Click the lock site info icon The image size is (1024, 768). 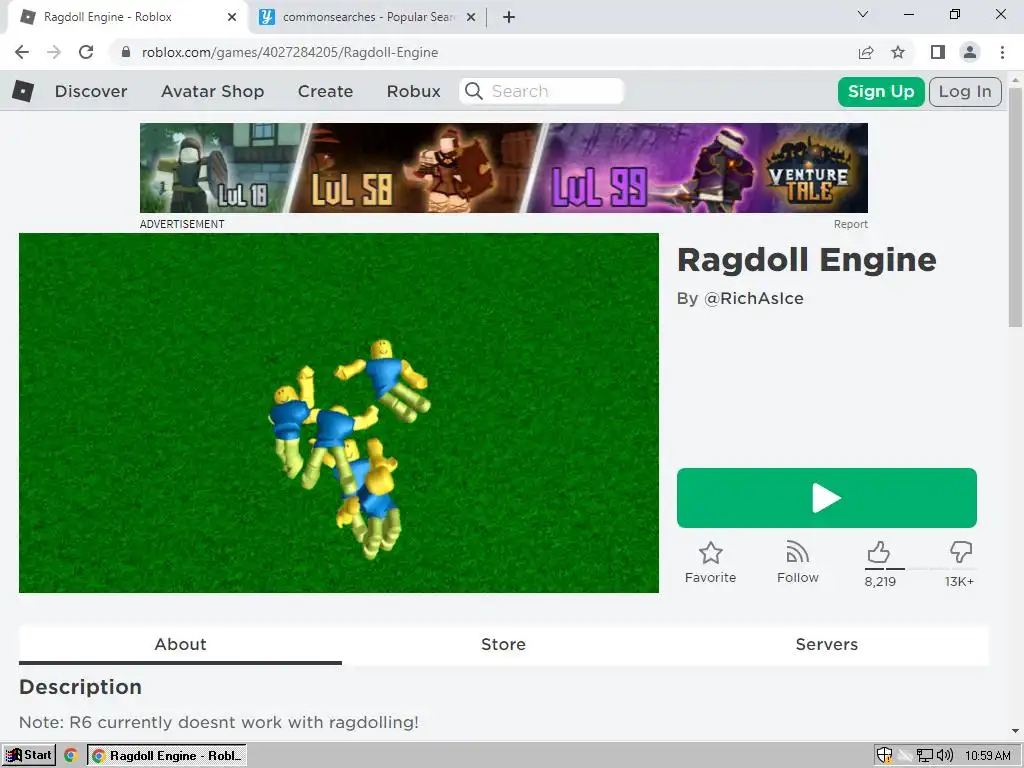pyautogui.click(x=126, y=52)
